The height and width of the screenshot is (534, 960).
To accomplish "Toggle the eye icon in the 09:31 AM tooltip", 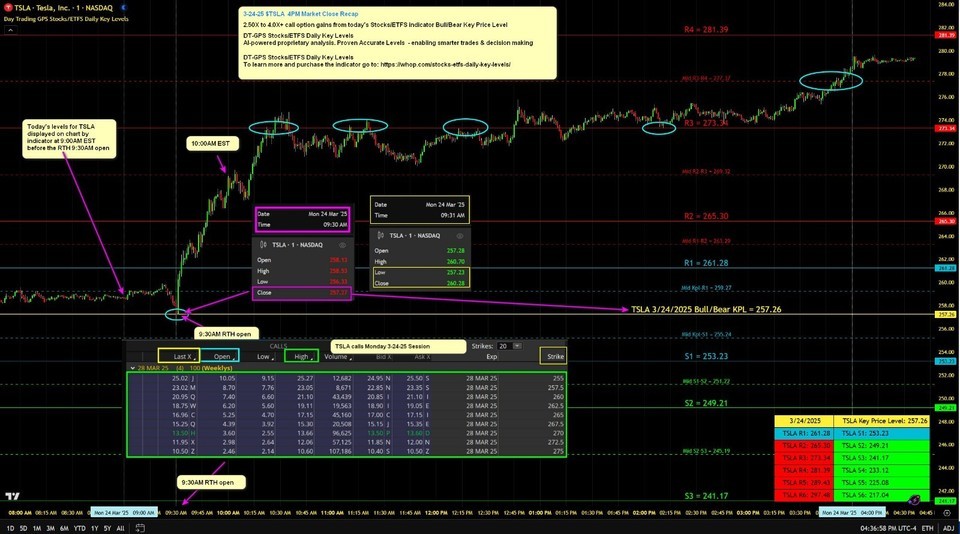I will (x=460, y=236).
